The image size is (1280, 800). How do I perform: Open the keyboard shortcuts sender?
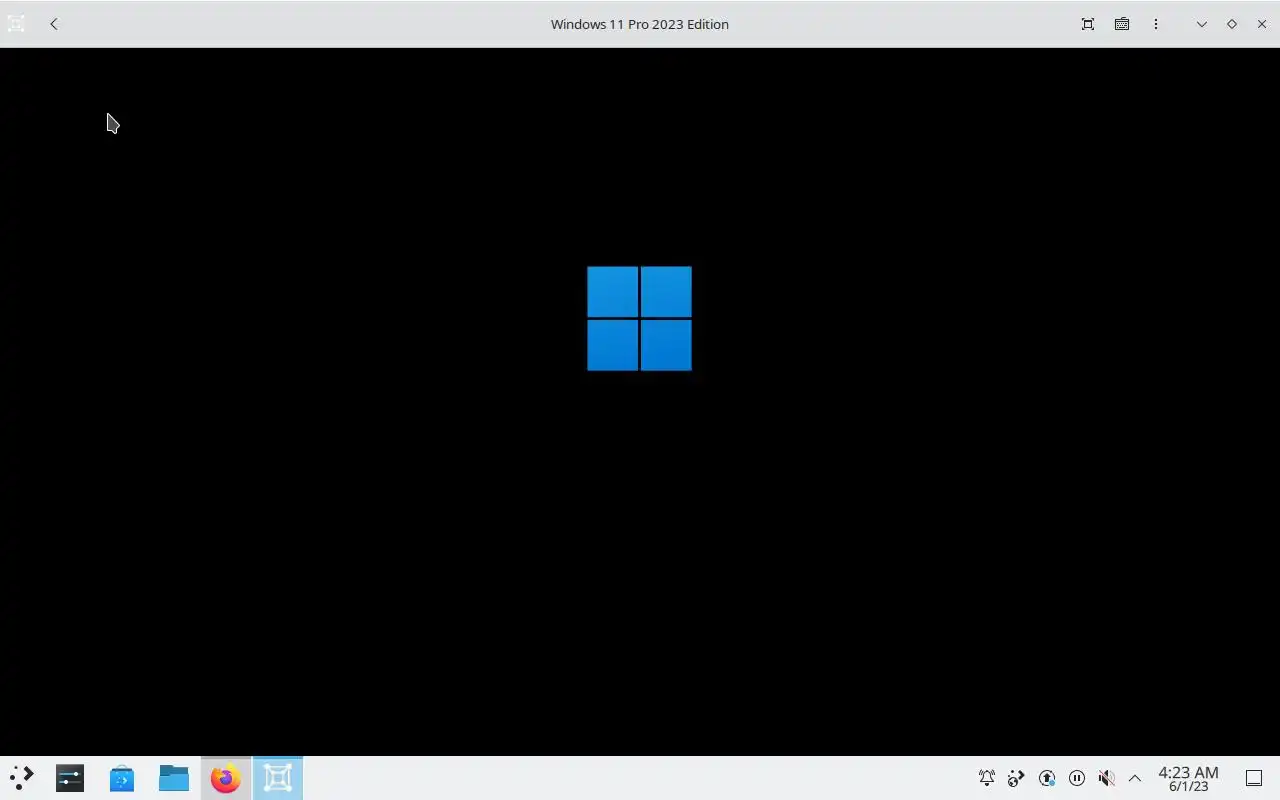coord(1122,24)
